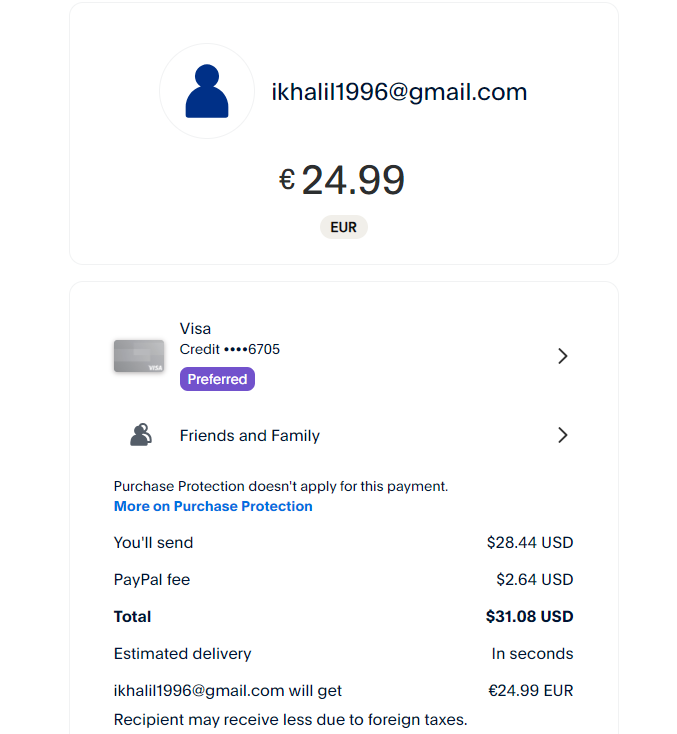Click the Visa card name text
This screenshot has height=734, width=677.
195,329
